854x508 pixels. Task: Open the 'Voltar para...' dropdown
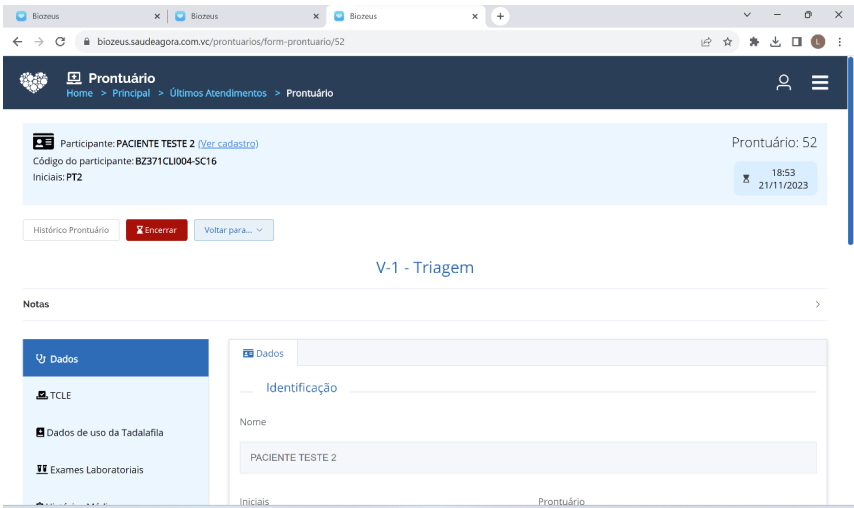[233, 230]
